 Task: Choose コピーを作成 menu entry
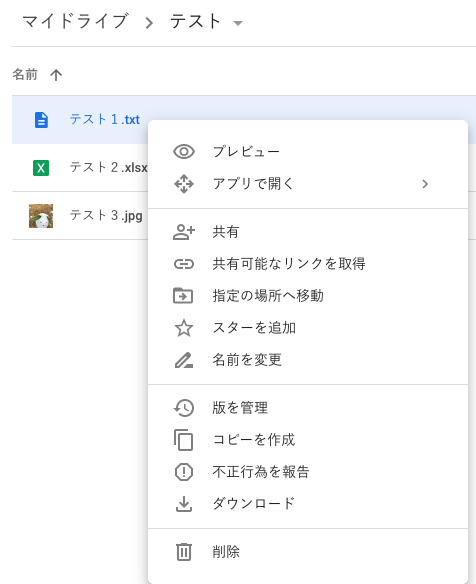tap(308, 440)
